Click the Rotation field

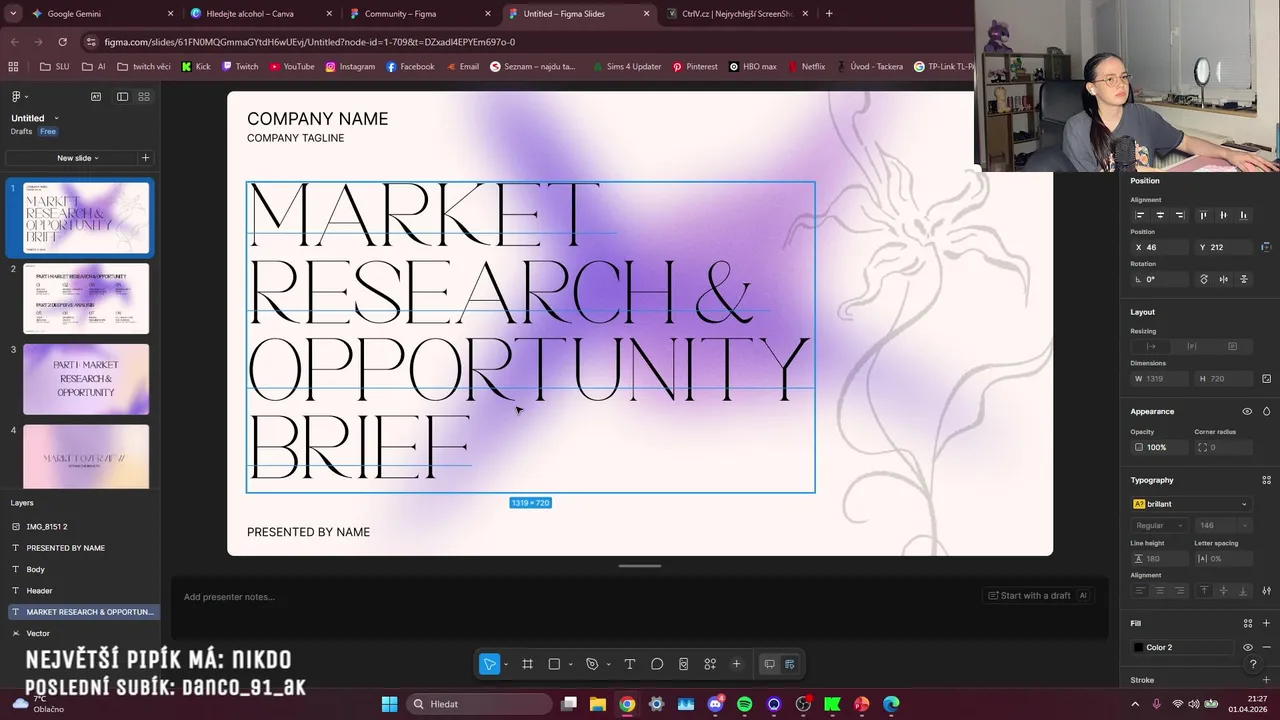coord(1160,279)
